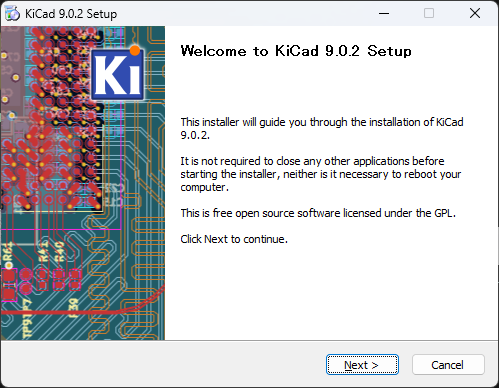
Task: Click the 'Click Next to continue' text
Action: tap(234, 239)
